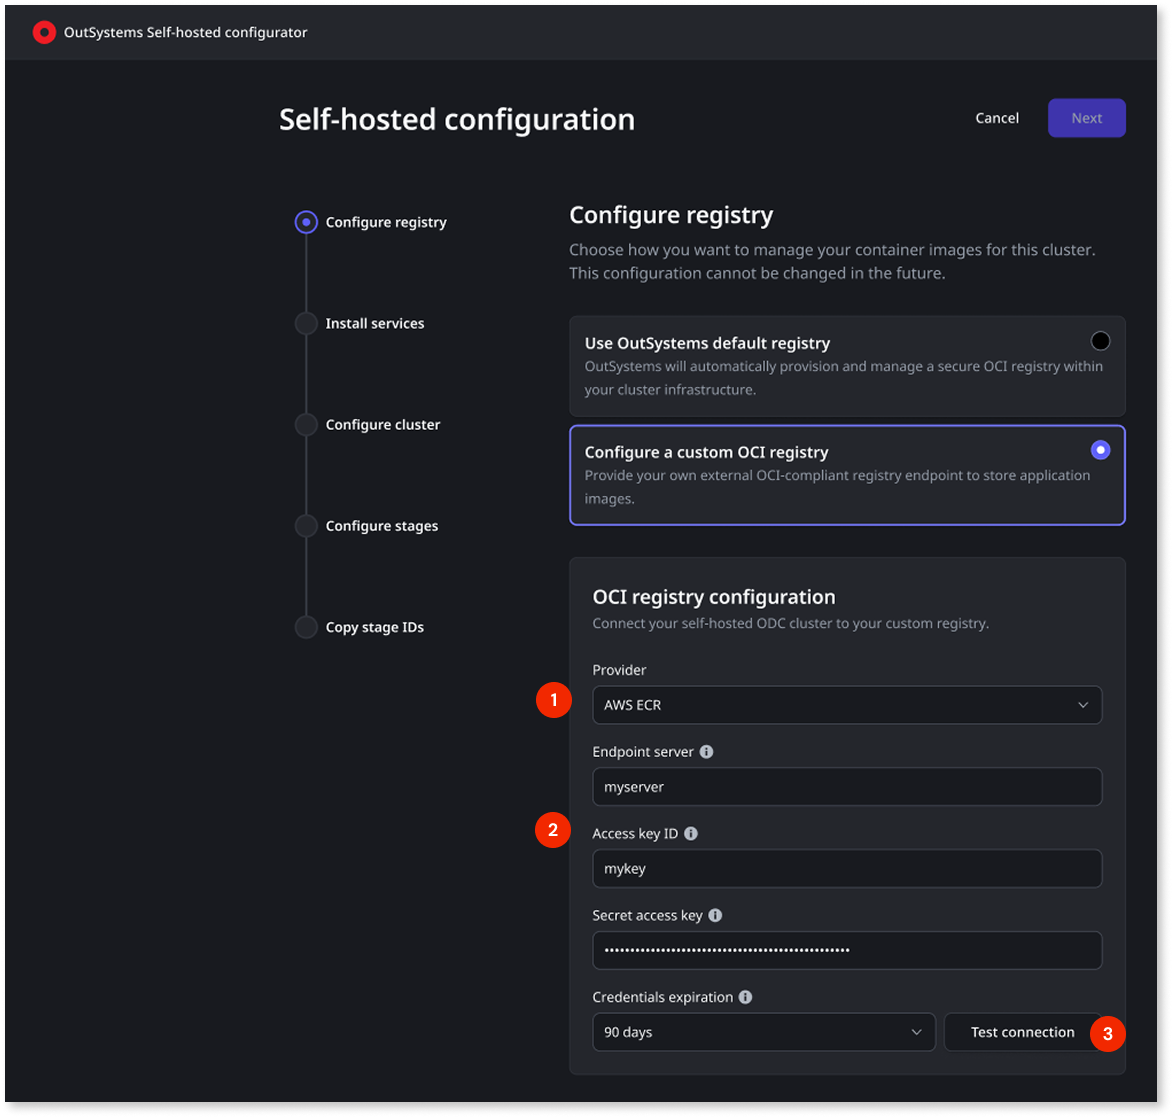Click the Use OutSystems default registry card title
Screen dimensions: 1172x1117
pos(707,343)
